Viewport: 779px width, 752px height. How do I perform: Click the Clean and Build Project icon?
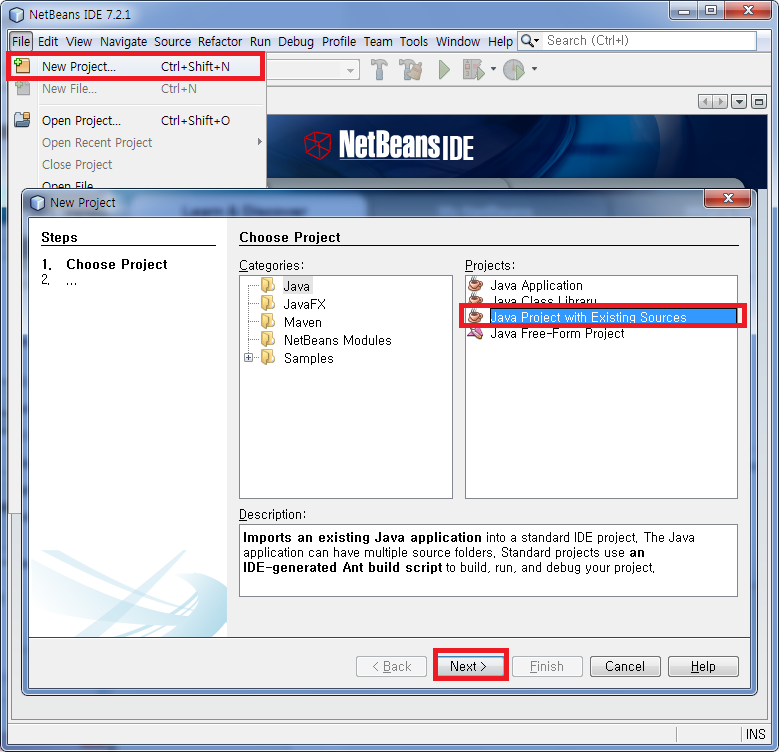coord(411,69)
